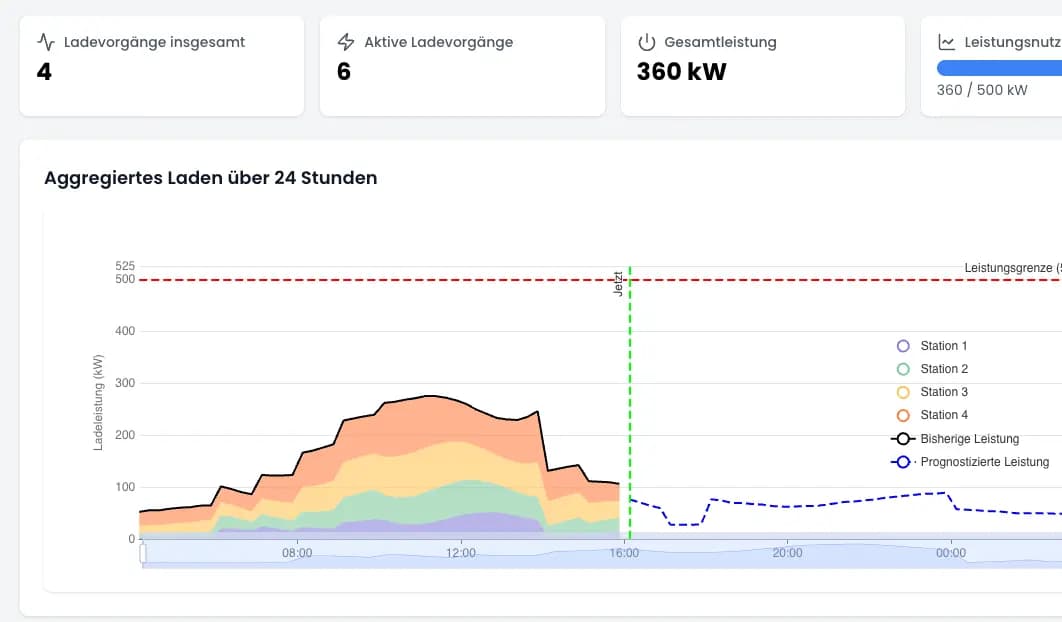The height and width of the screenshot is (622, 1062).
Task: Toggle Station 3 series in chart legend
Action: pyautogui.click(x=932, y=392)
